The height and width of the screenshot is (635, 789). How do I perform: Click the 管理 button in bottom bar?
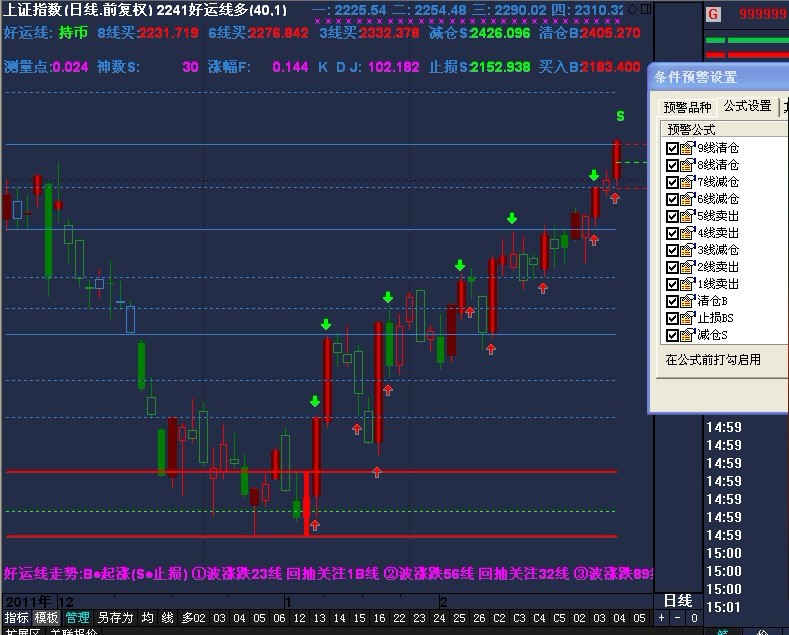coord(77,618)
